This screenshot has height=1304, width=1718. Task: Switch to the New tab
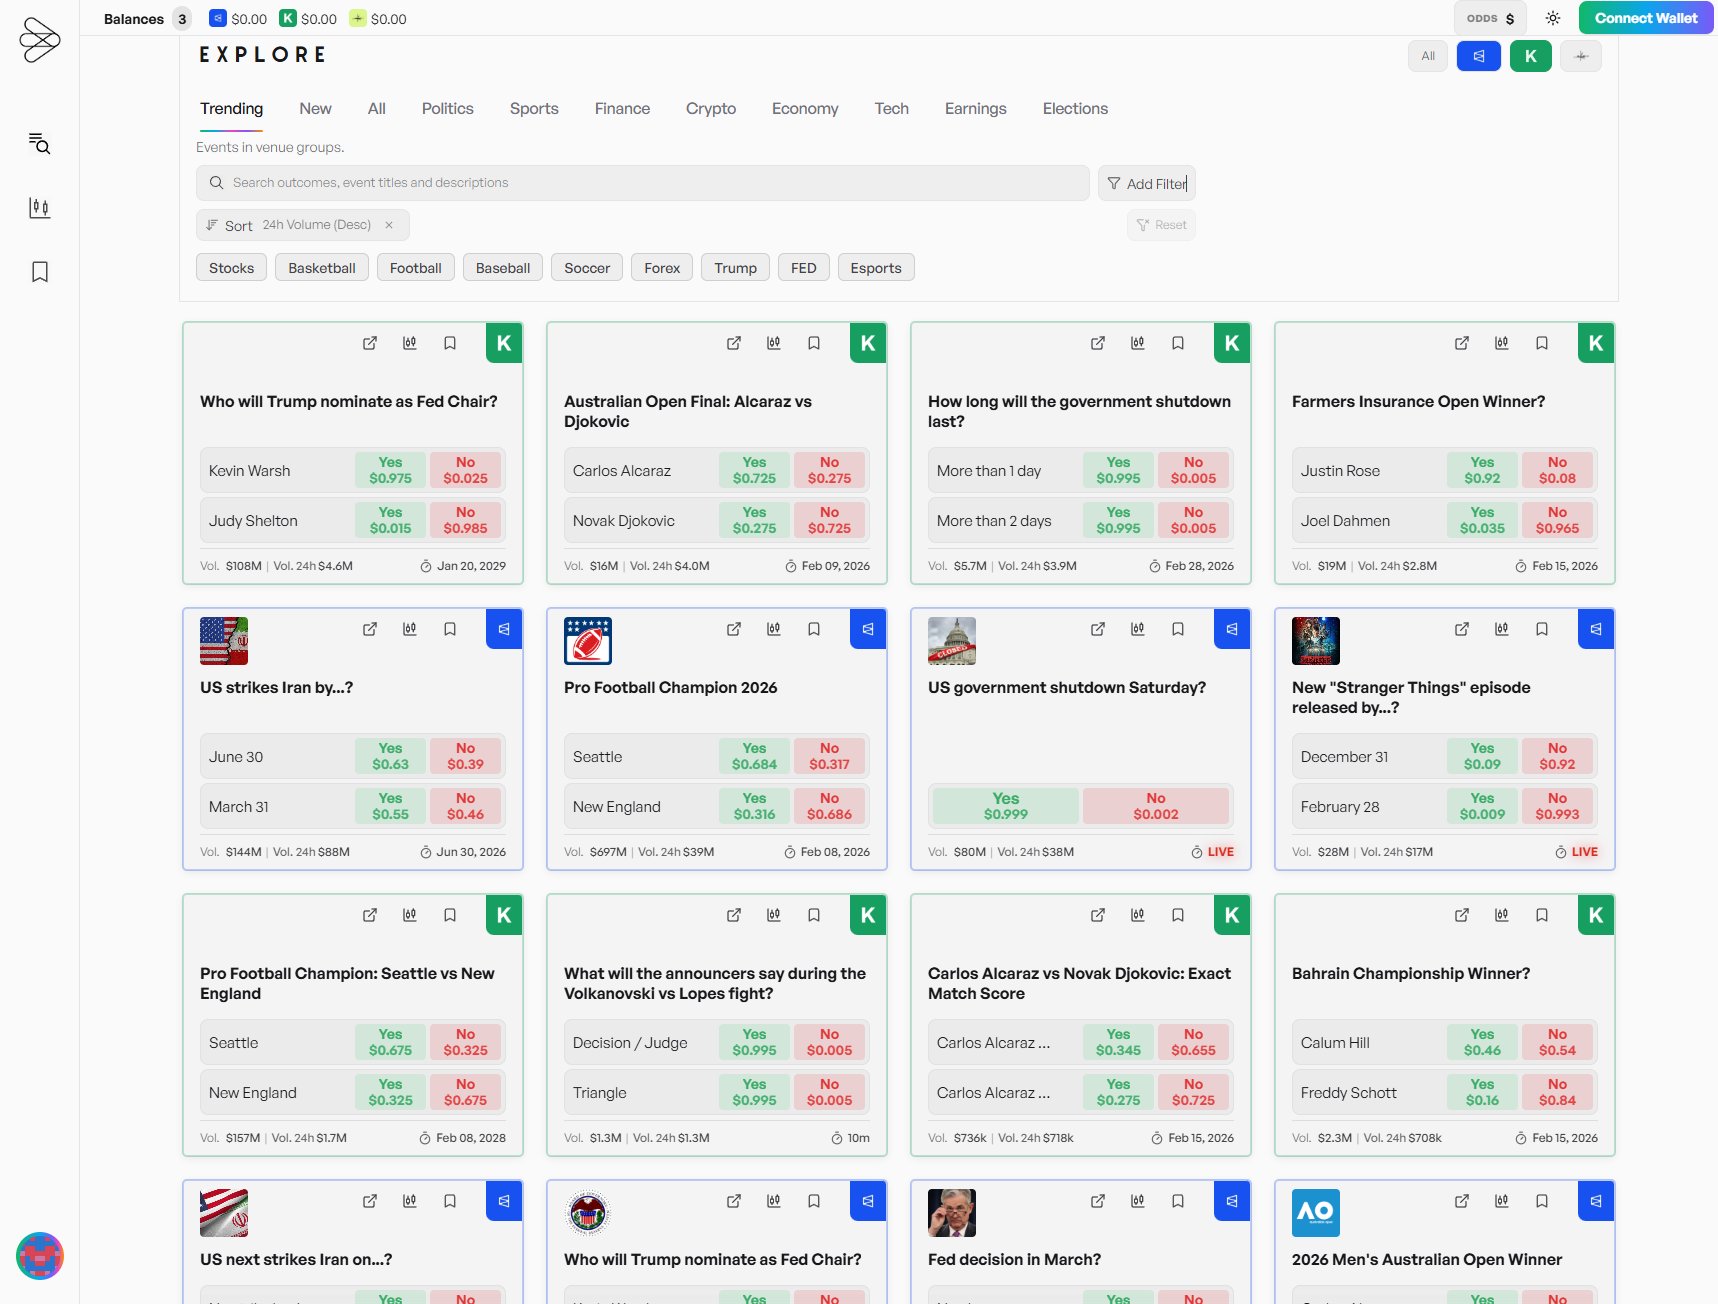(315, 109)
